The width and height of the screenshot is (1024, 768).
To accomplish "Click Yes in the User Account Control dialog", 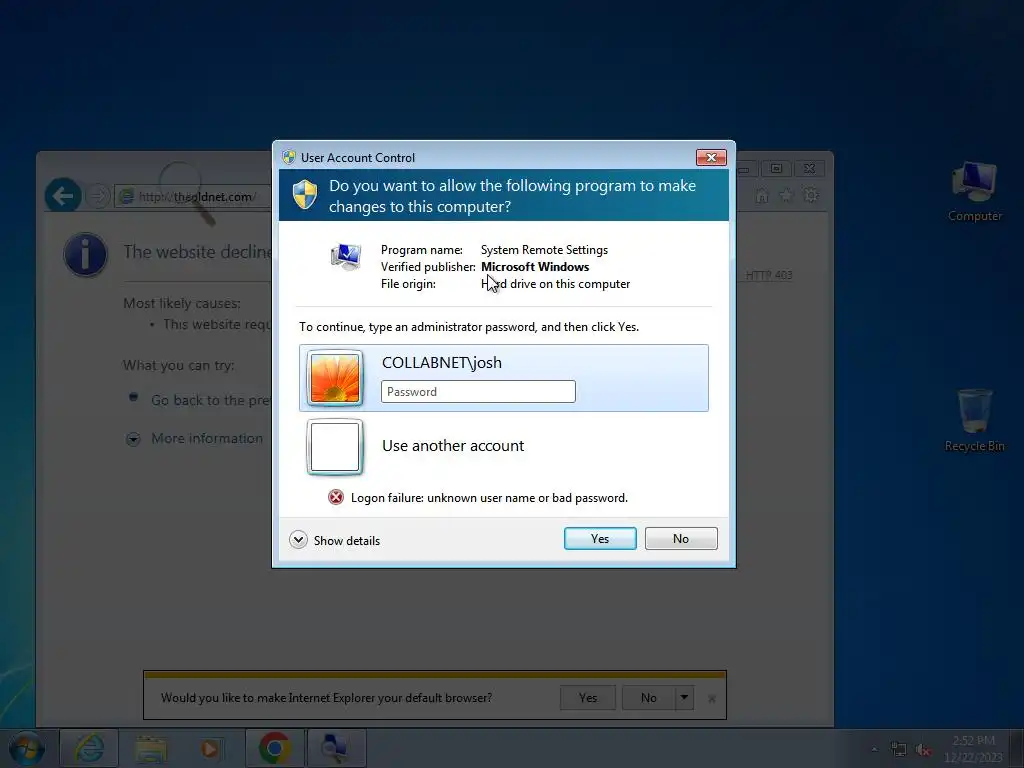I will click(600, 539).
